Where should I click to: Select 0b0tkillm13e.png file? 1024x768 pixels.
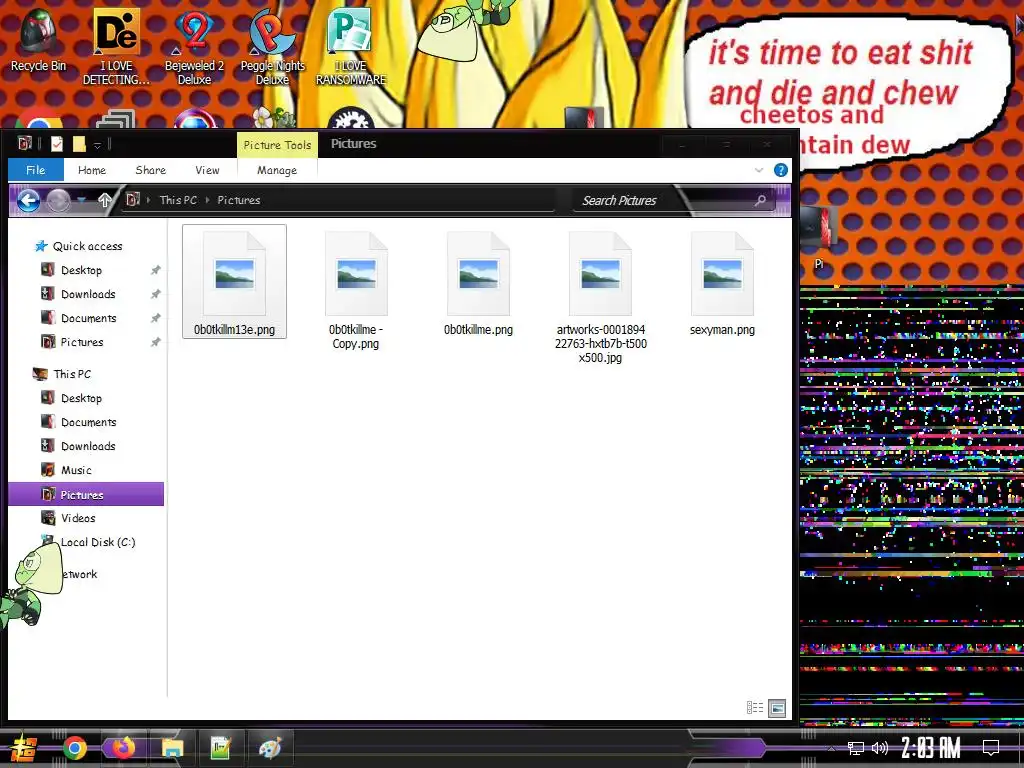pos(234,281)
